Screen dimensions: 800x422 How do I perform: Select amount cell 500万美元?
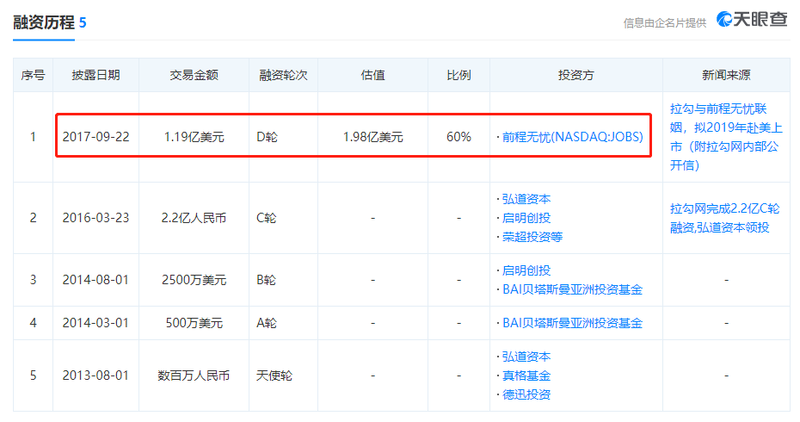tap(194, 323)
